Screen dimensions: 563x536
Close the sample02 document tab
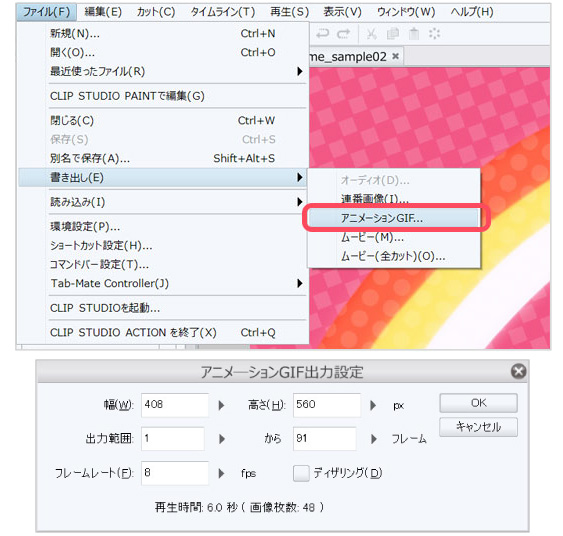click(395, 56)
